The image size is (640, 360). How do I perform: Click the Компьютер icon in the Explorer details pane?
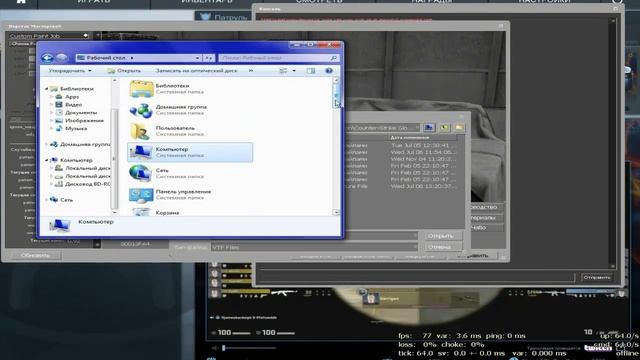pyautogui.click(x=60, y=225)
